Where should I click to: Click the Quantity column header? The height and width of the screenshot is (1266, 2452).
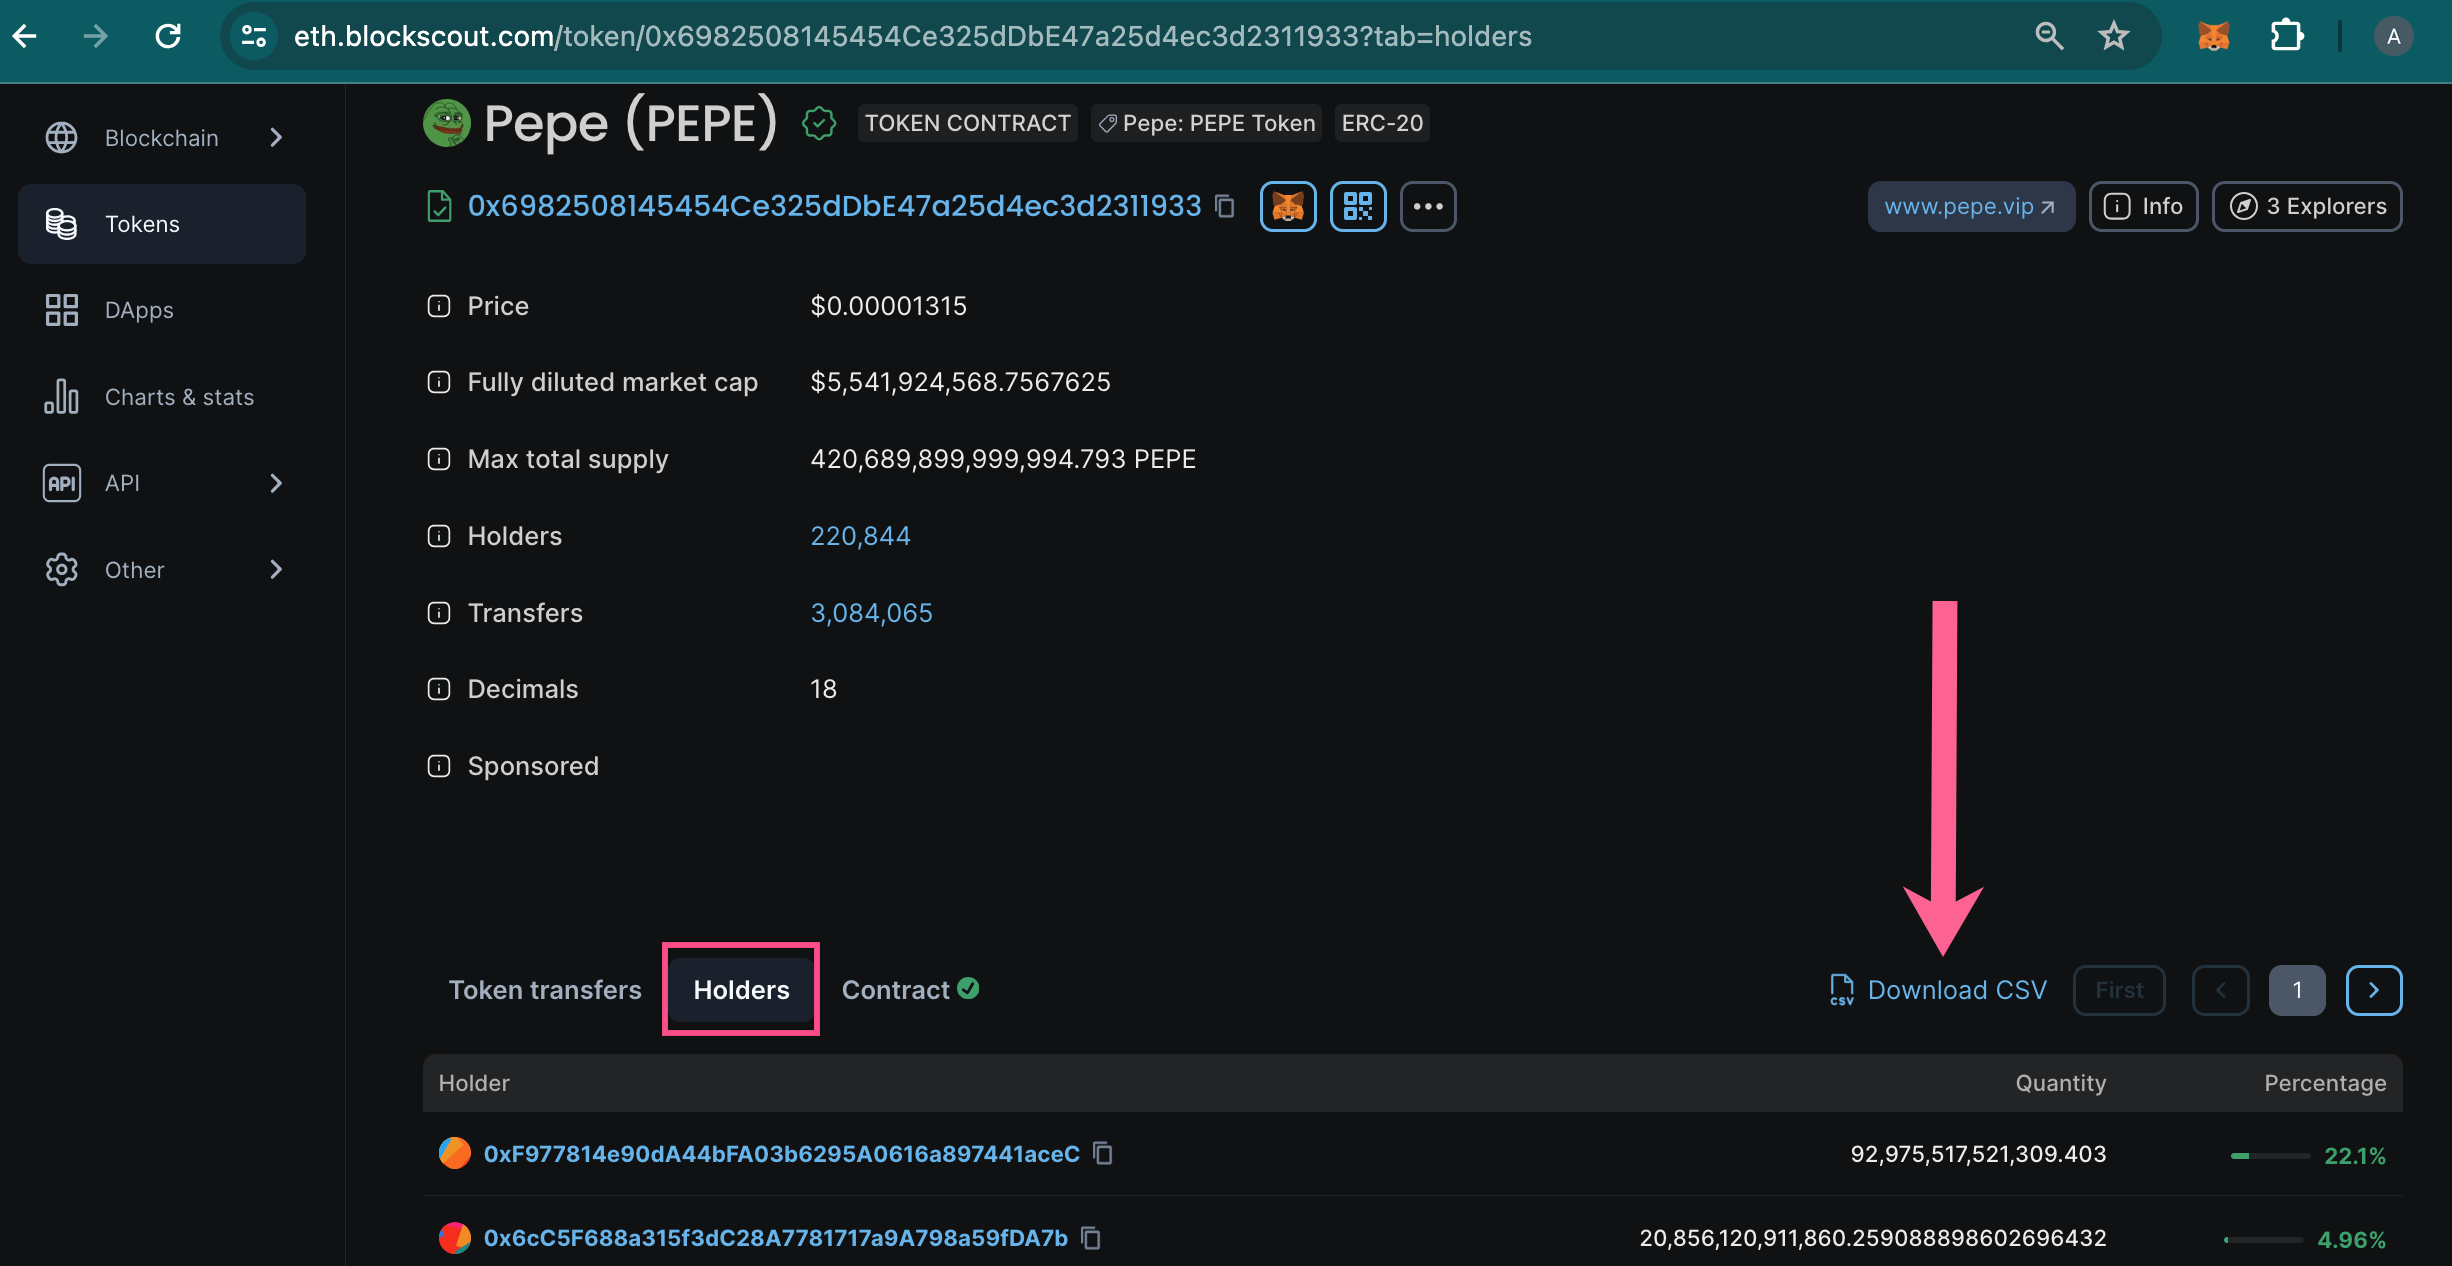(x=2060, y=1083)
